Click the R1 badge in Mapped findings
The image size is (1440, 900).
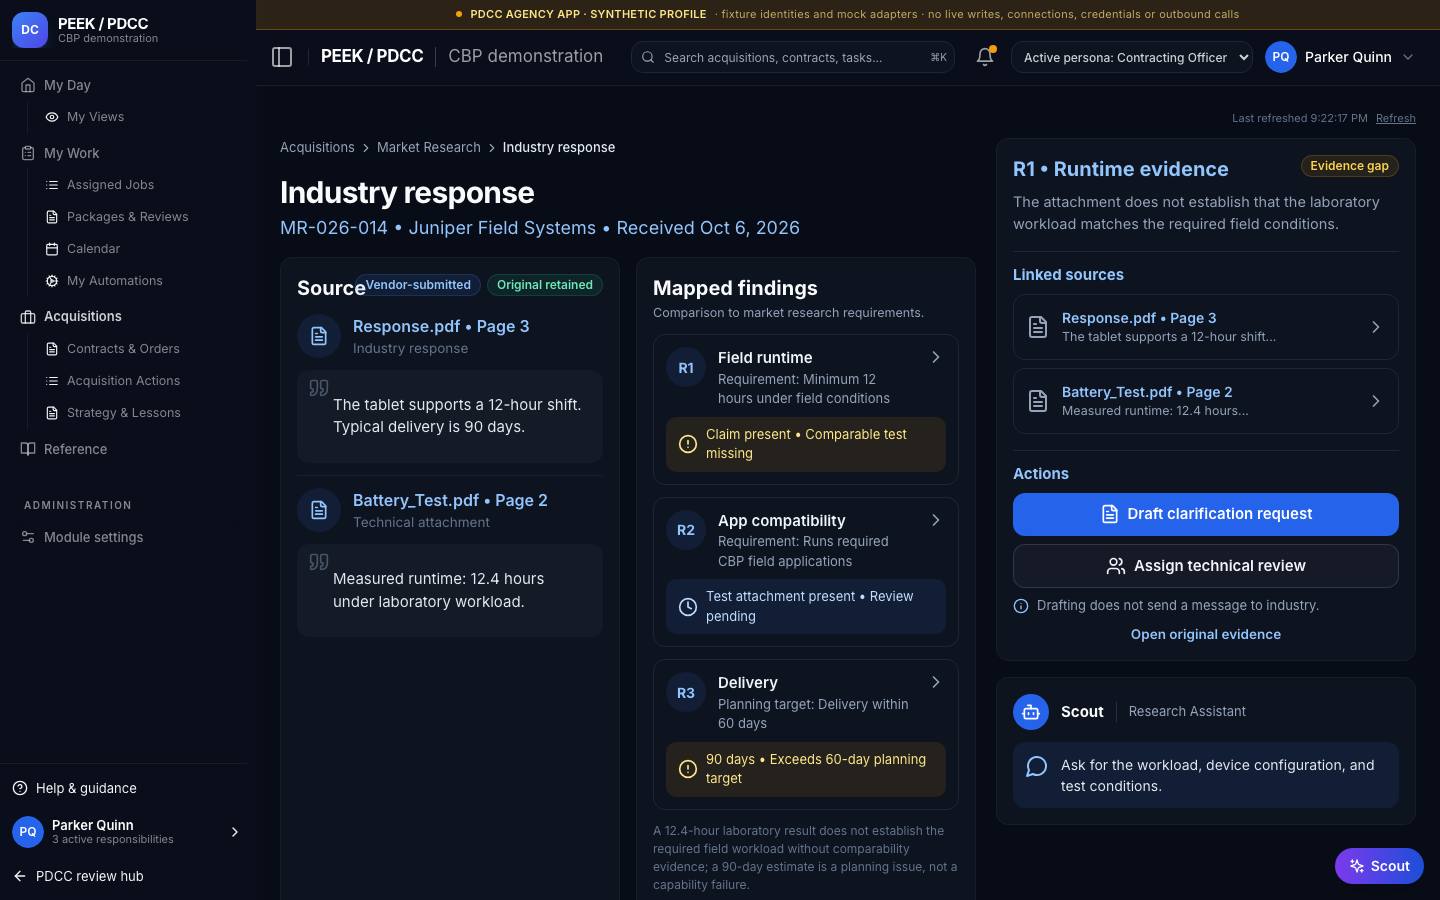coord(686,368)
